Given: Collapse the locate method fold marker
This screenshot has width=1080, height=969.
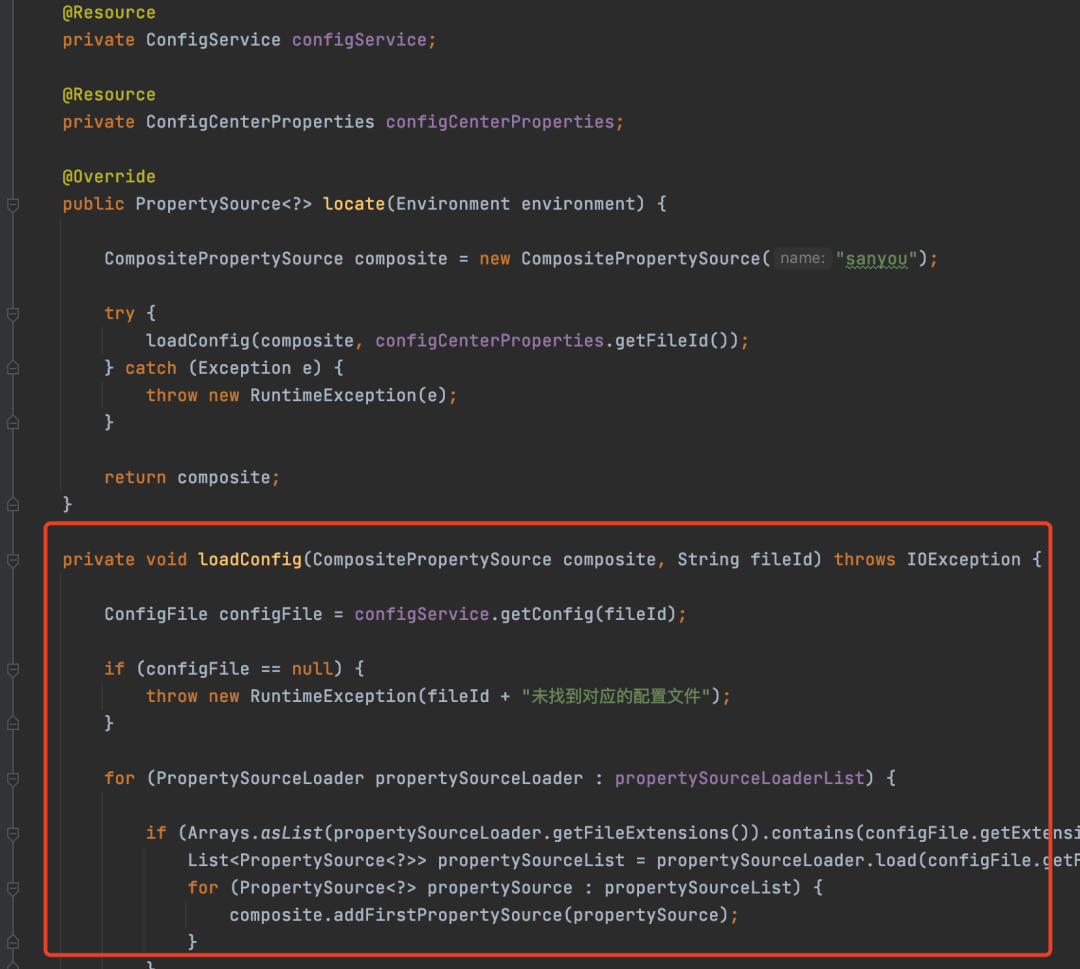Looking at the screenshot, I should point(13,205).
